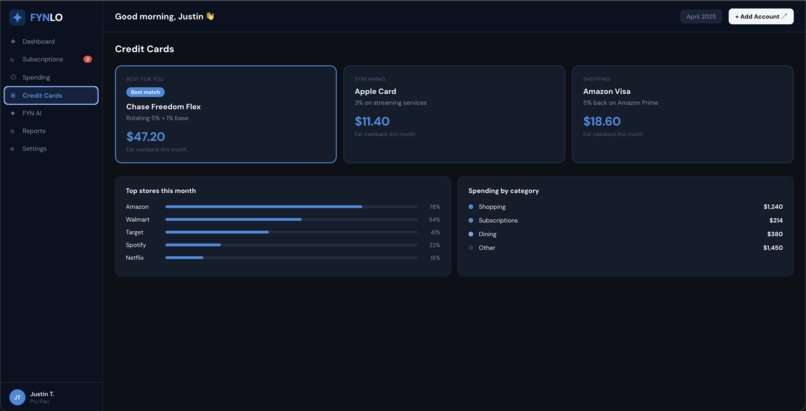Click the Reports sidebar icon

(13, 131)
